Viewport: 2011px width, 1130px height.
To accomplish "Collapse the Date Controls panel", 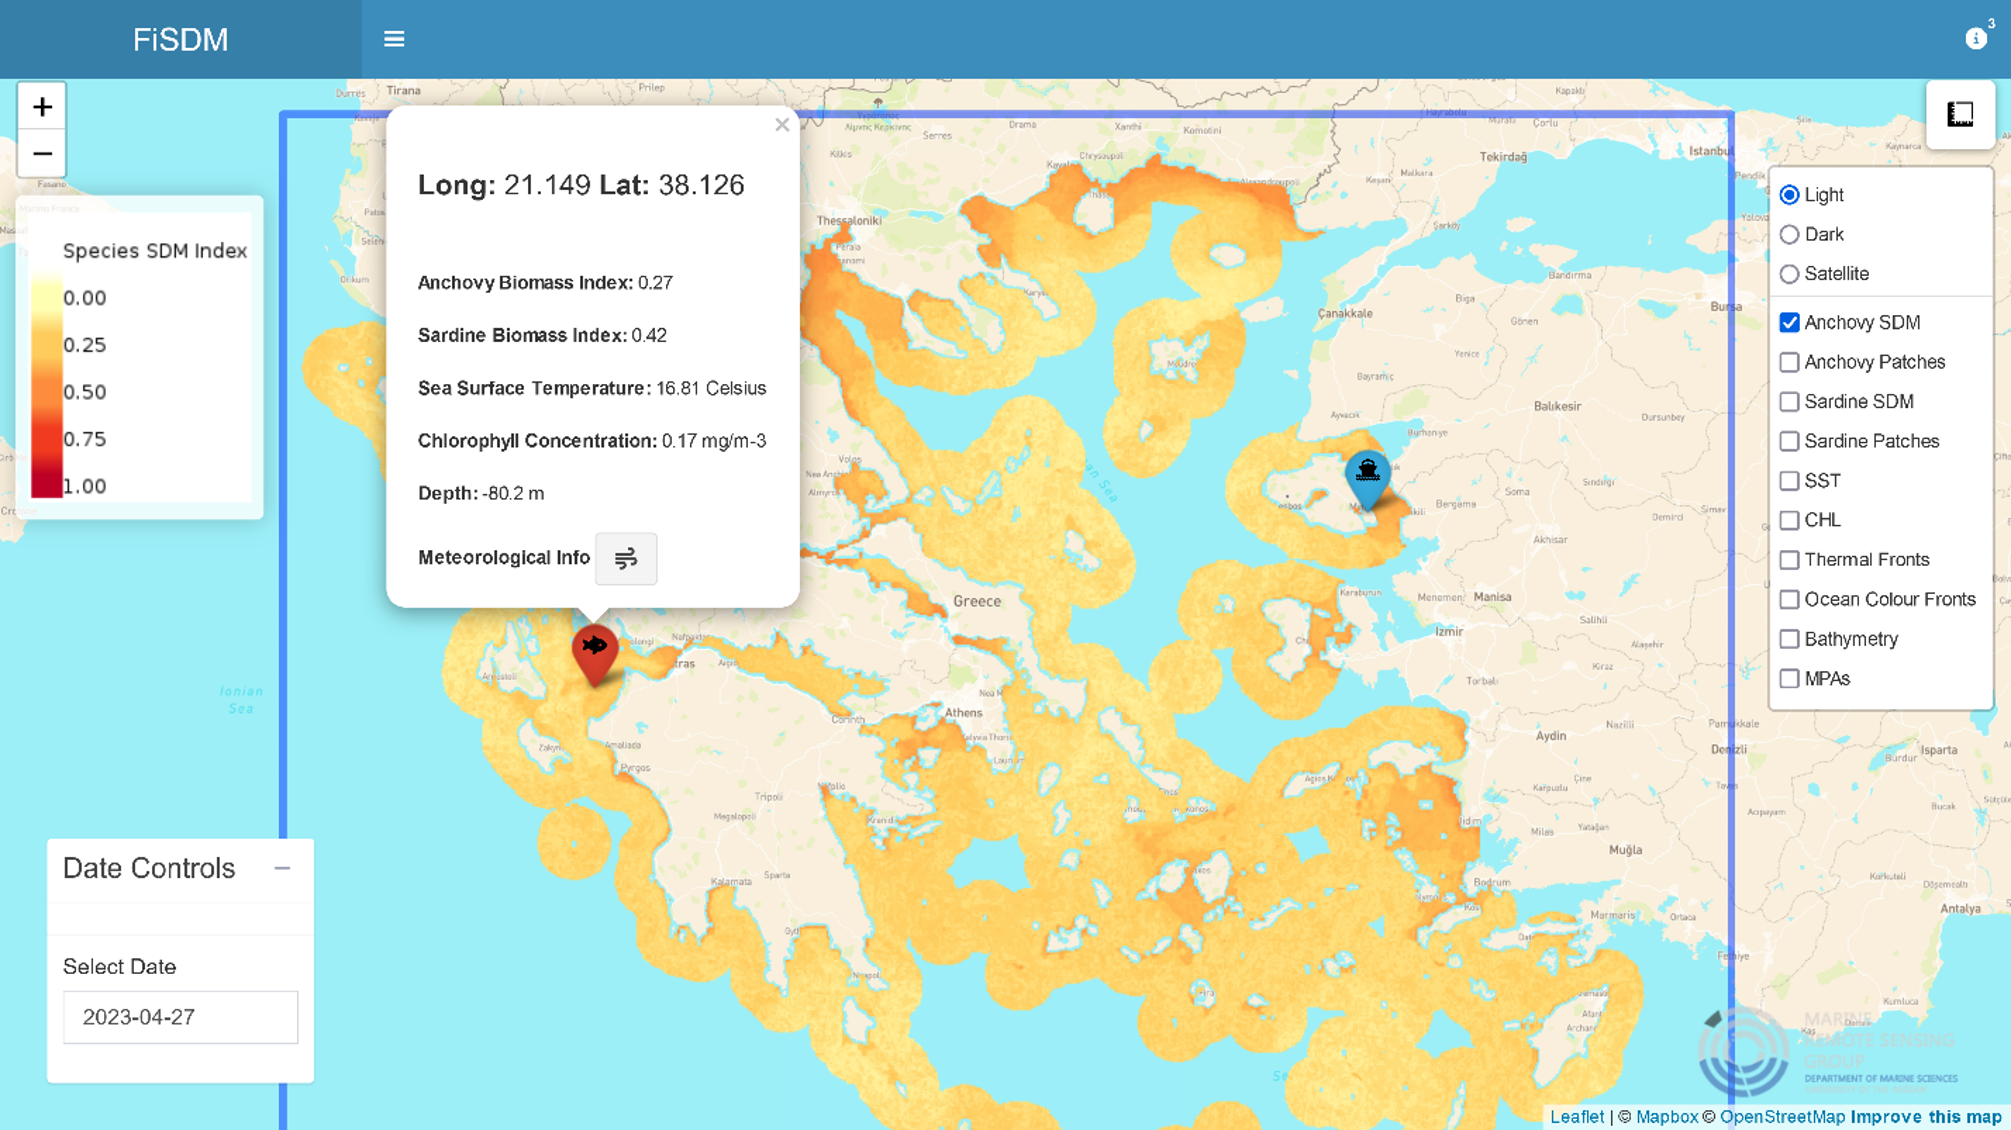I will coord(282,868).
